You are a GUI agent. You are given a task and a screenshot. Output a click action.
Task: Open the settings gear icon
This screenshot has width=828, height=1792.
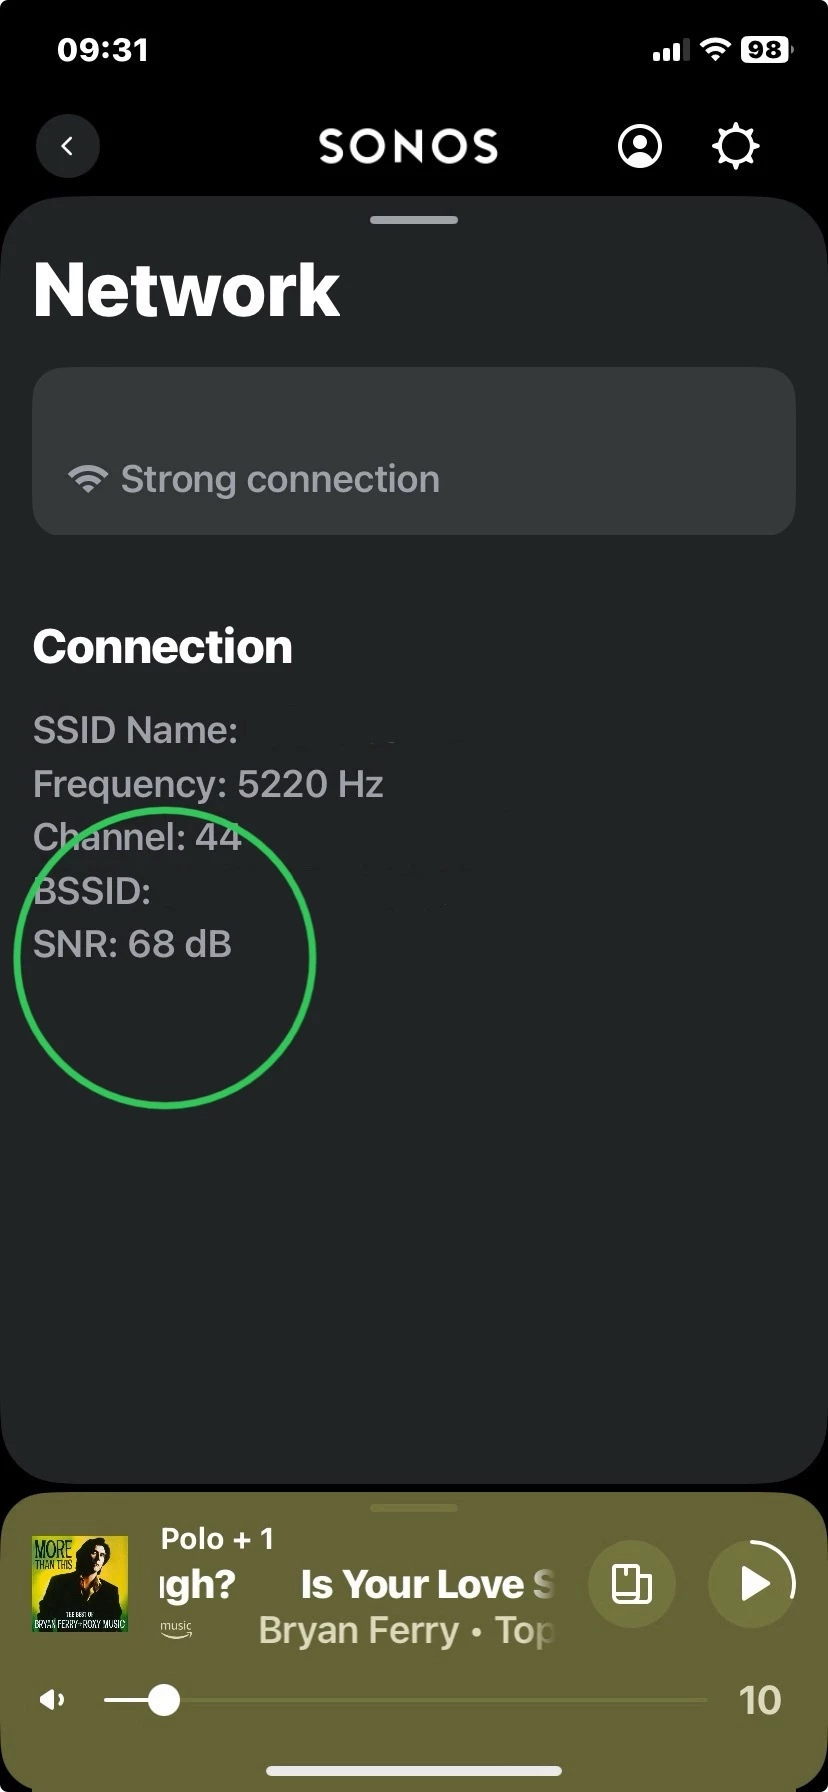pyautogui.click(x=735, y=146)
